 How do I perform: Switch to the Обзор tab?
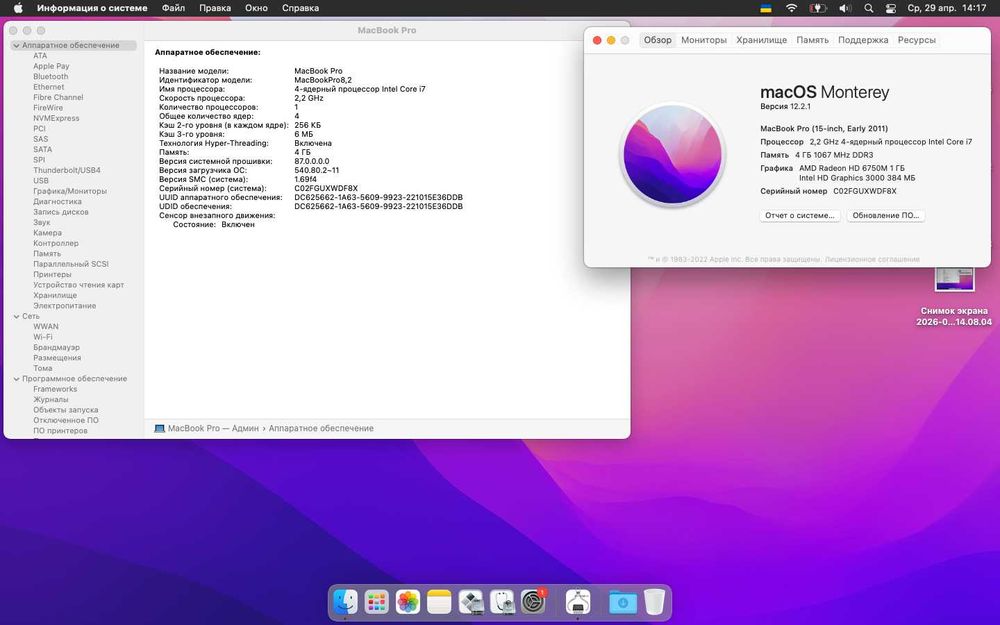[657, 40]
